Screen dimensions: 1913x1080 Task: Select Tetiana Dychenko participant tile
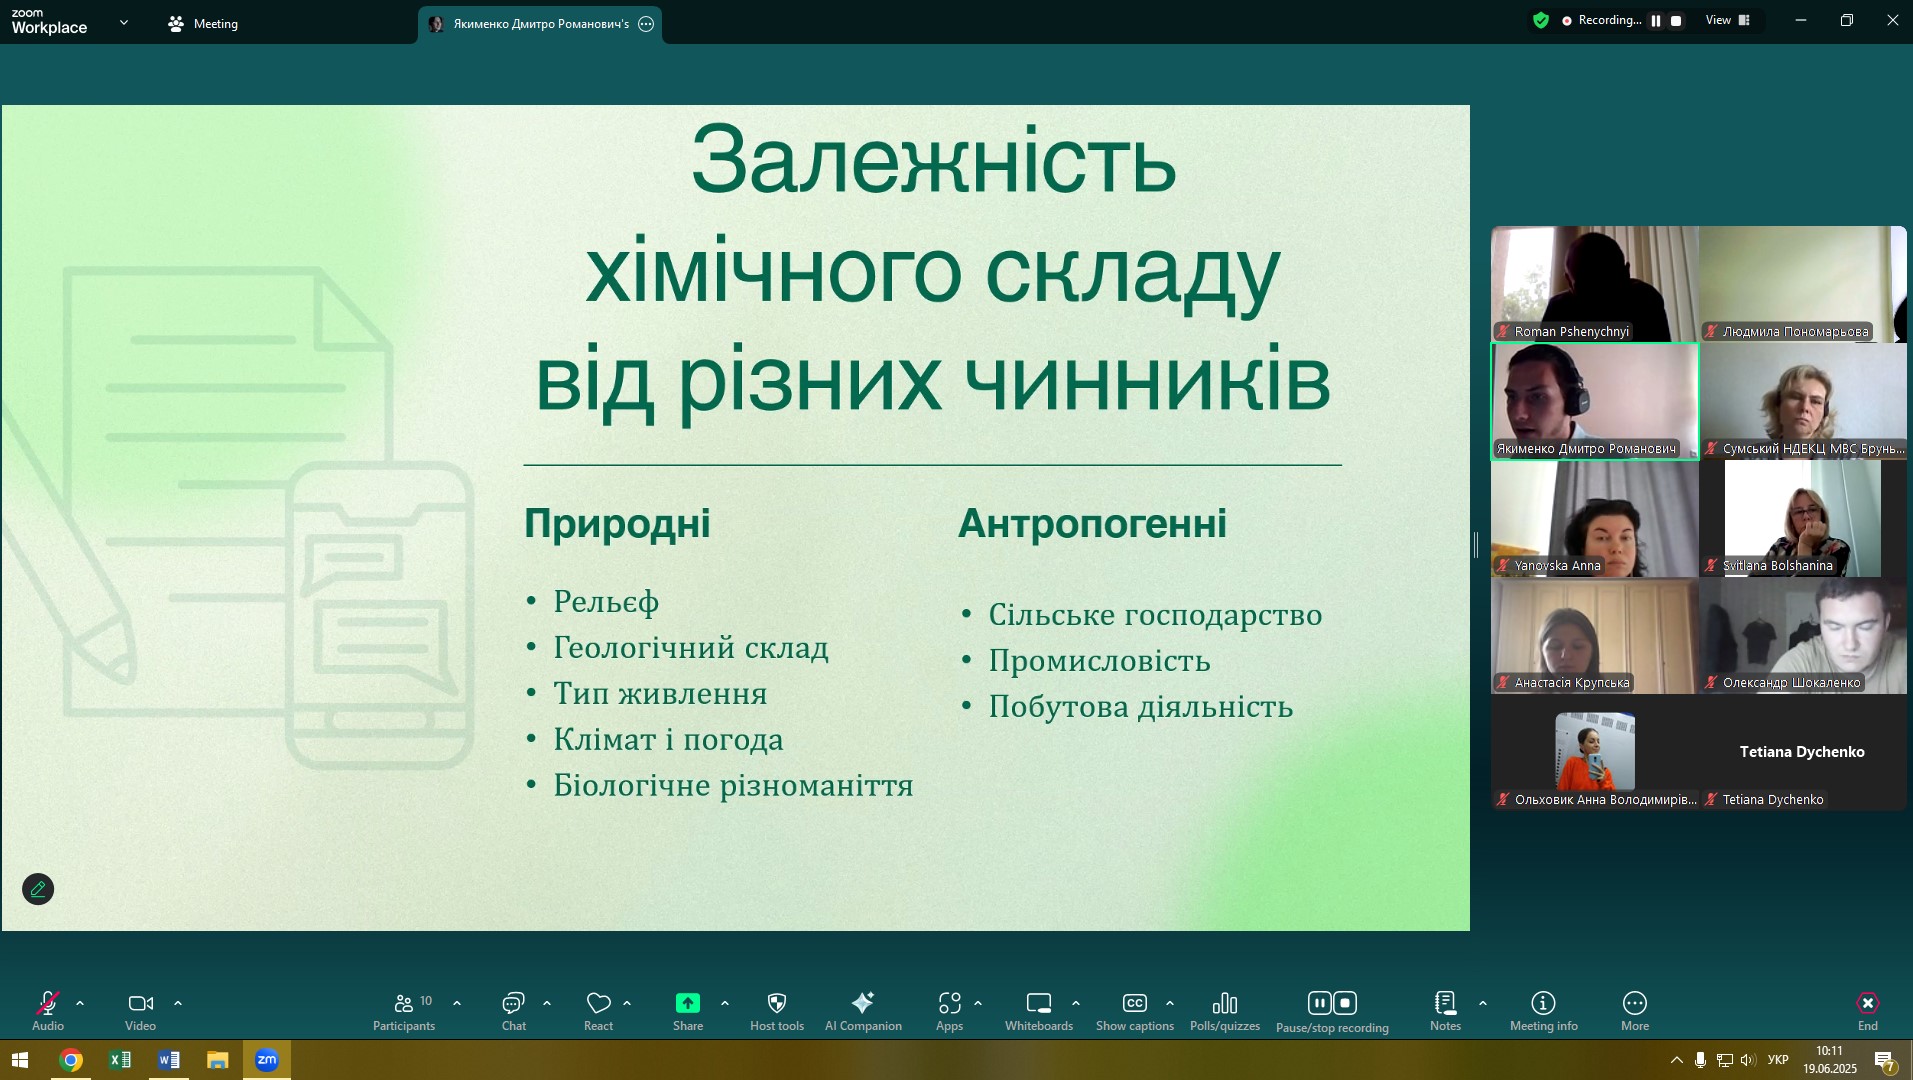pos(1803,752)
